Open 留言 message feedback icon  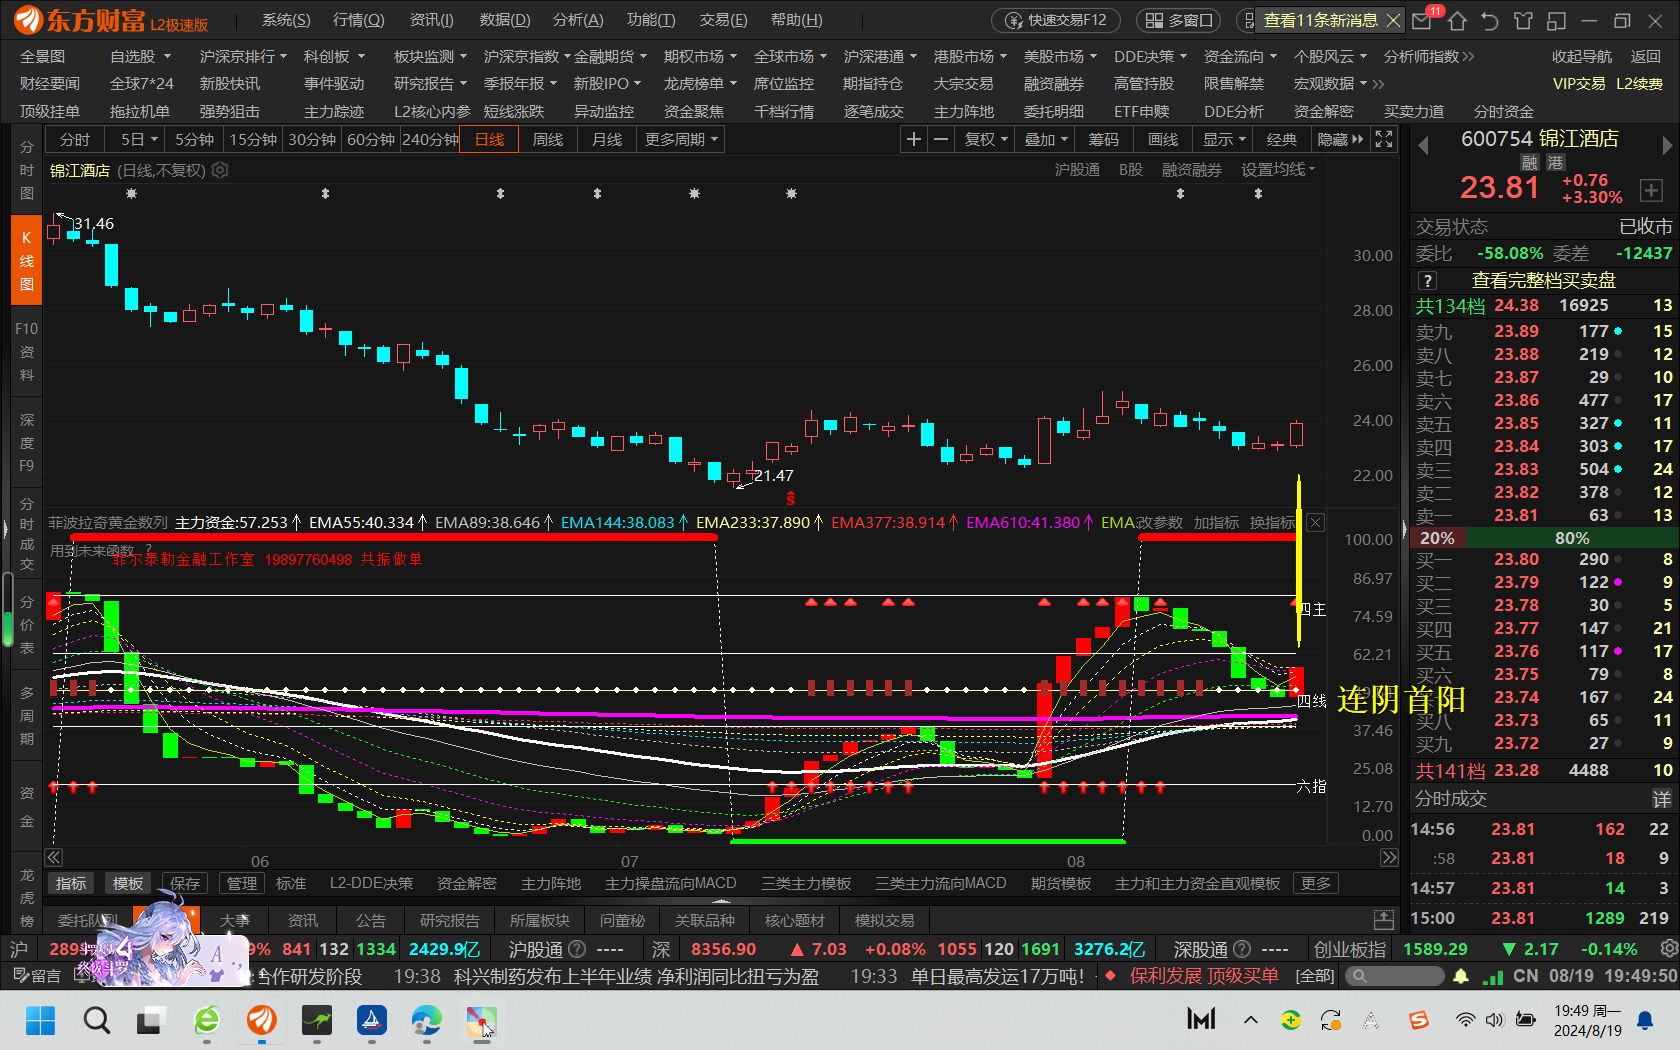[x=36, y=976]
